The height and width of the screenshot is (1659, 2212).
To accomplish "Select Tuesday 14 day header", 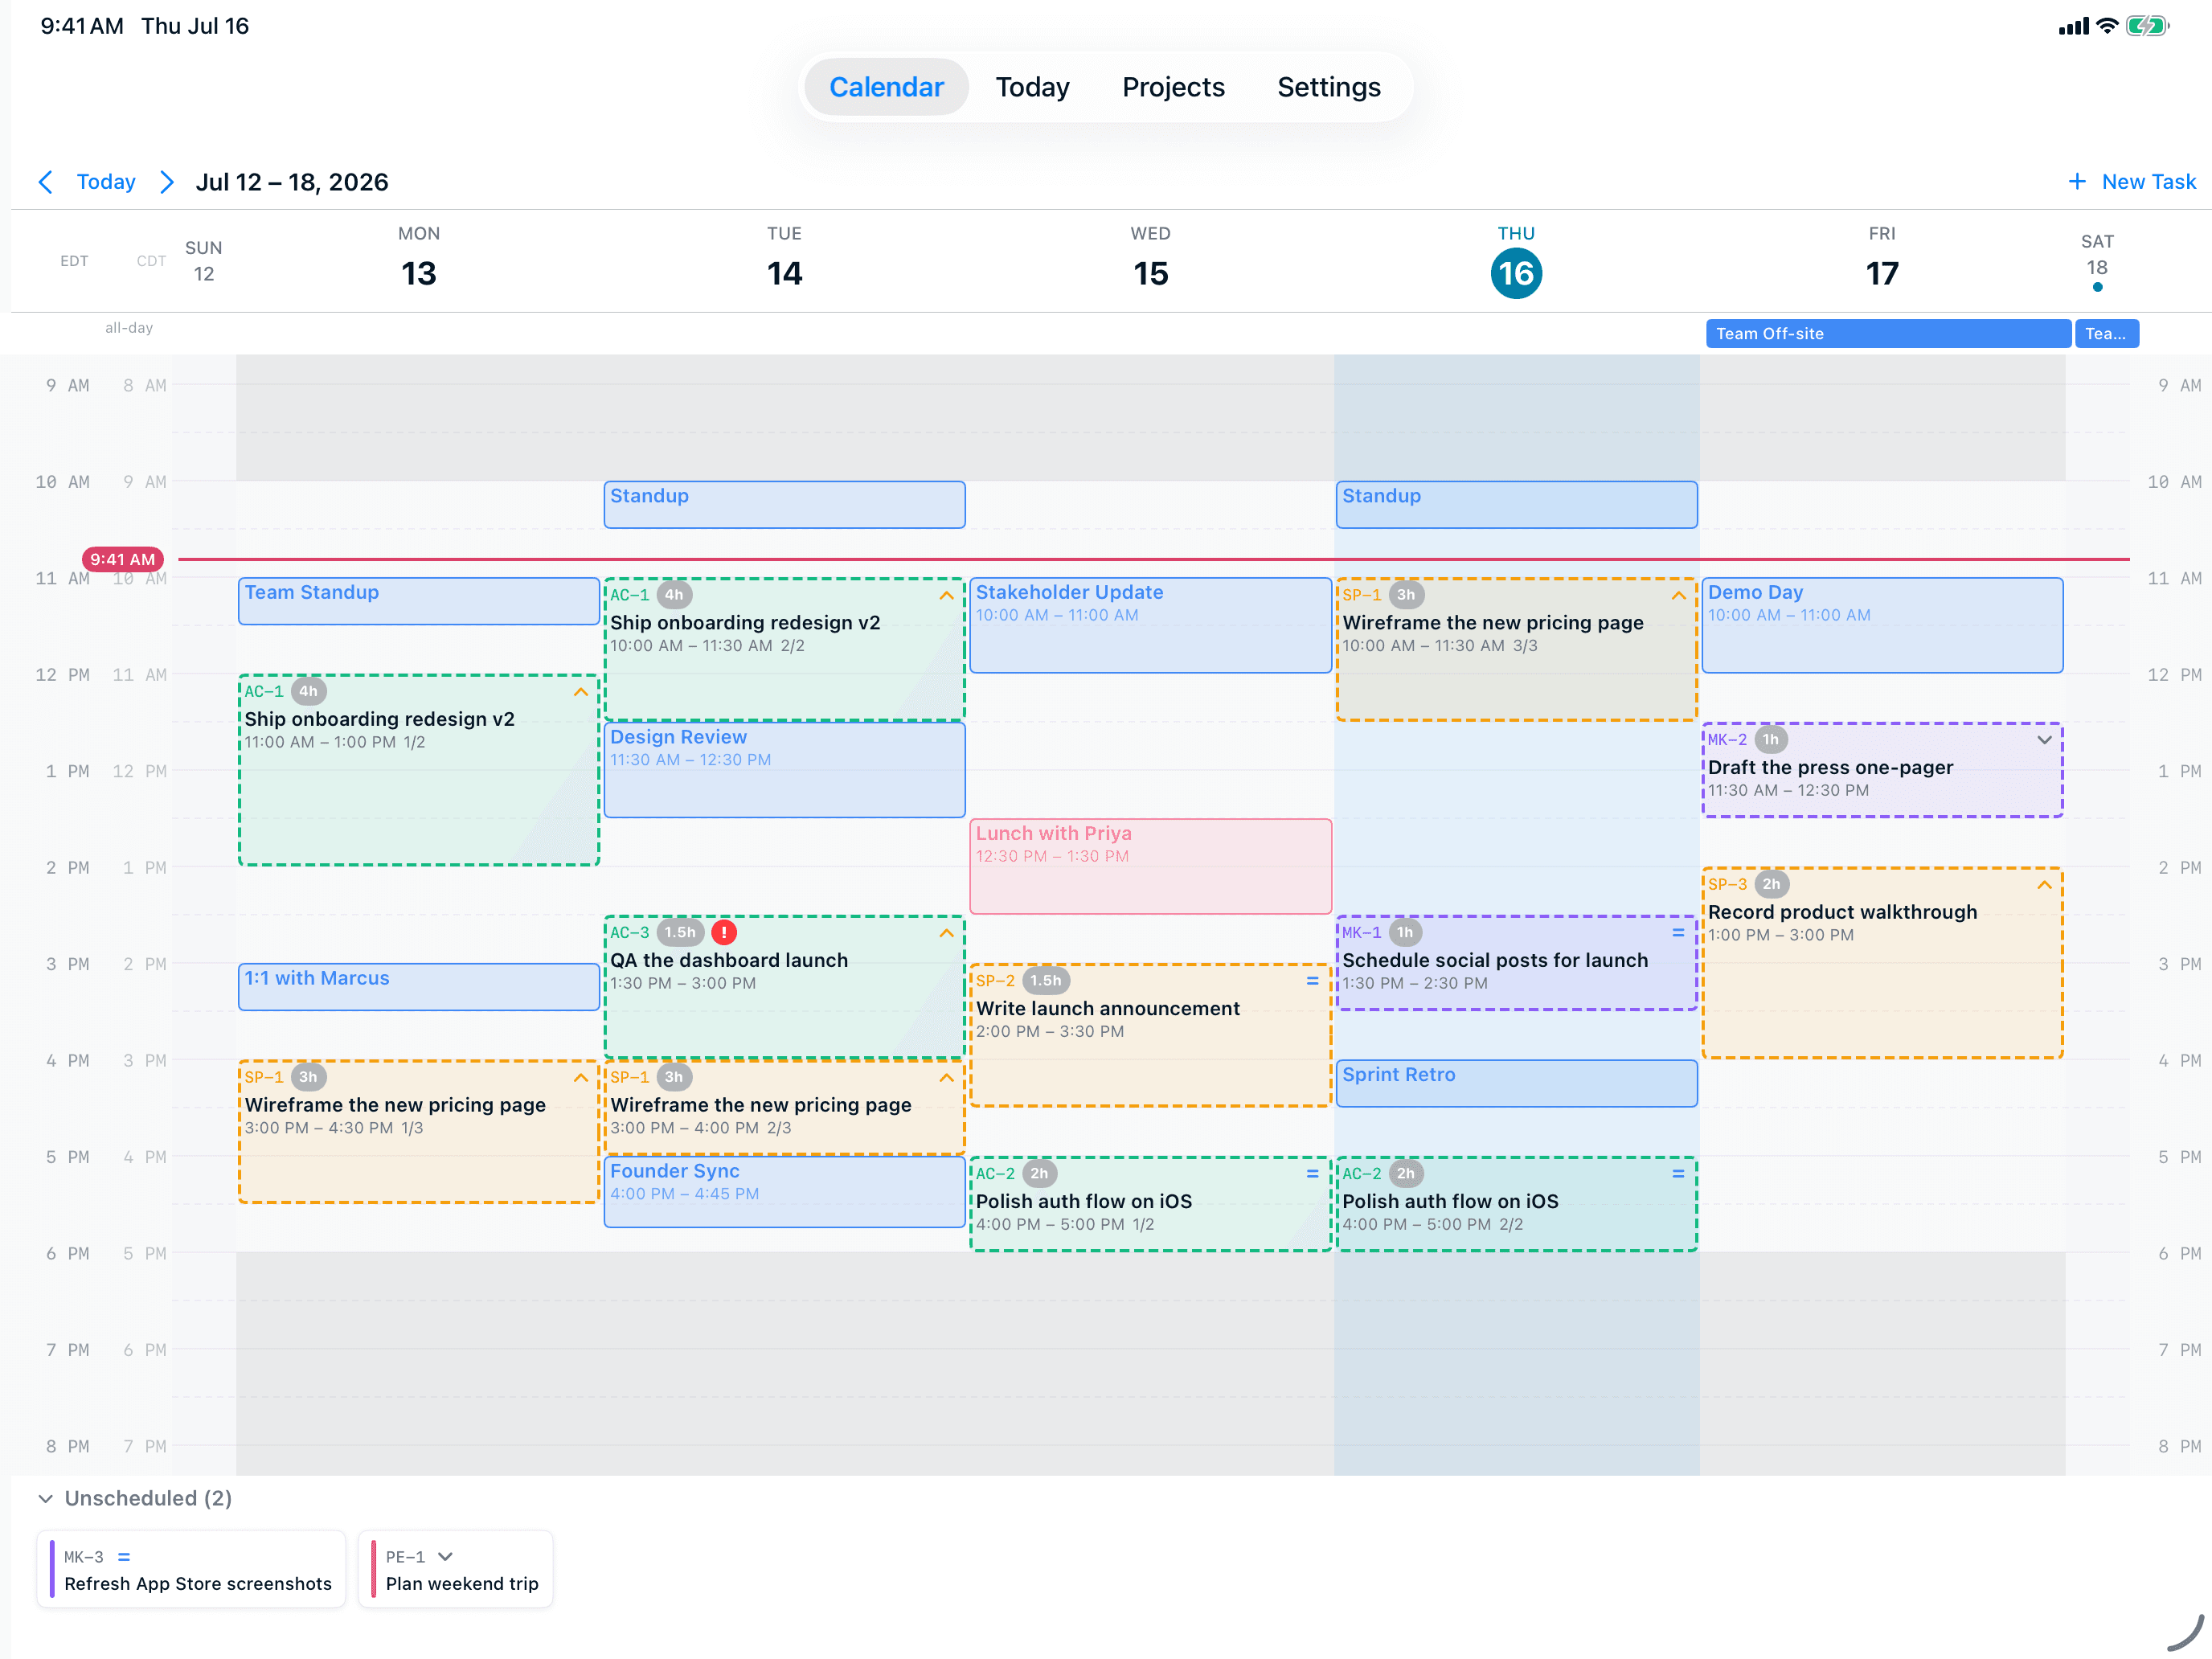I will 785,259.
